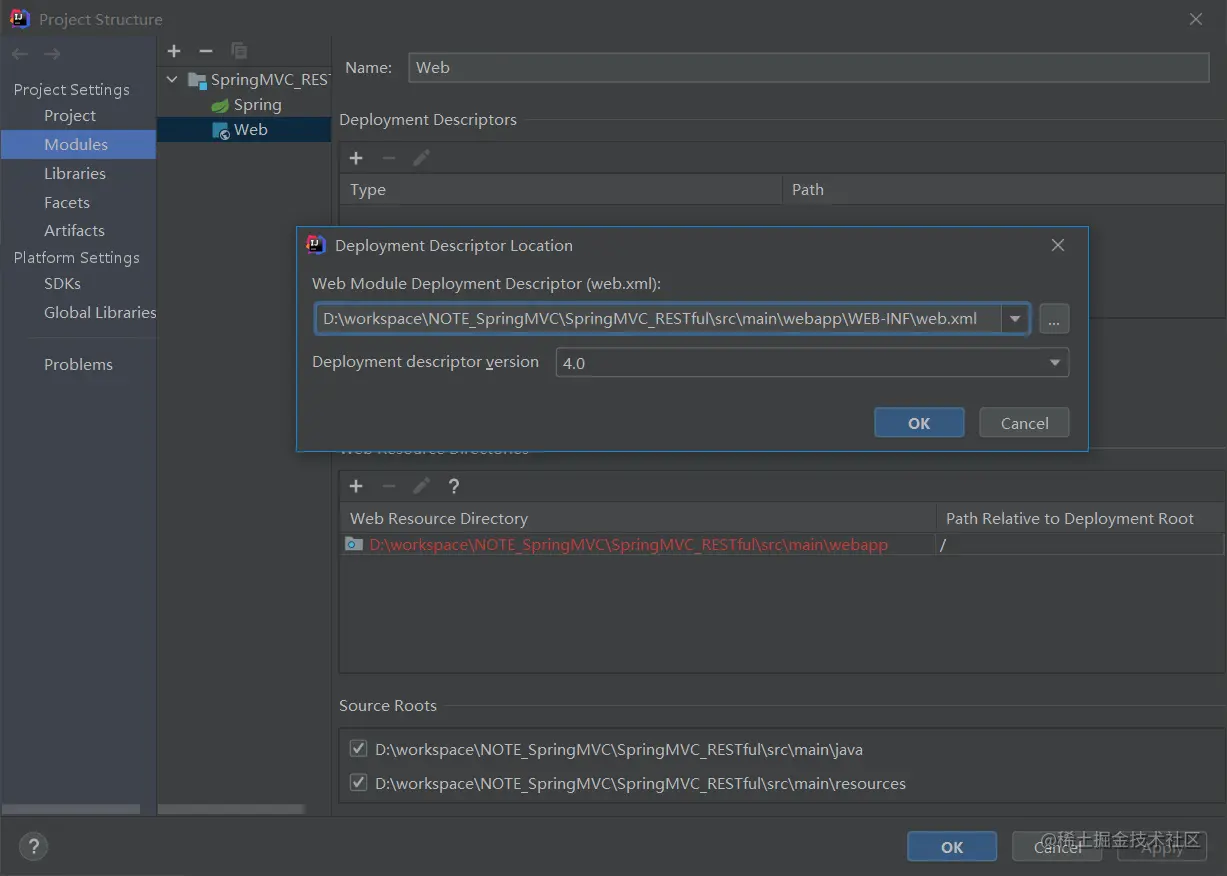This screenshot has width=1227, height=876.
Task: Copy the selected module icon
Action: pos(238,51)
